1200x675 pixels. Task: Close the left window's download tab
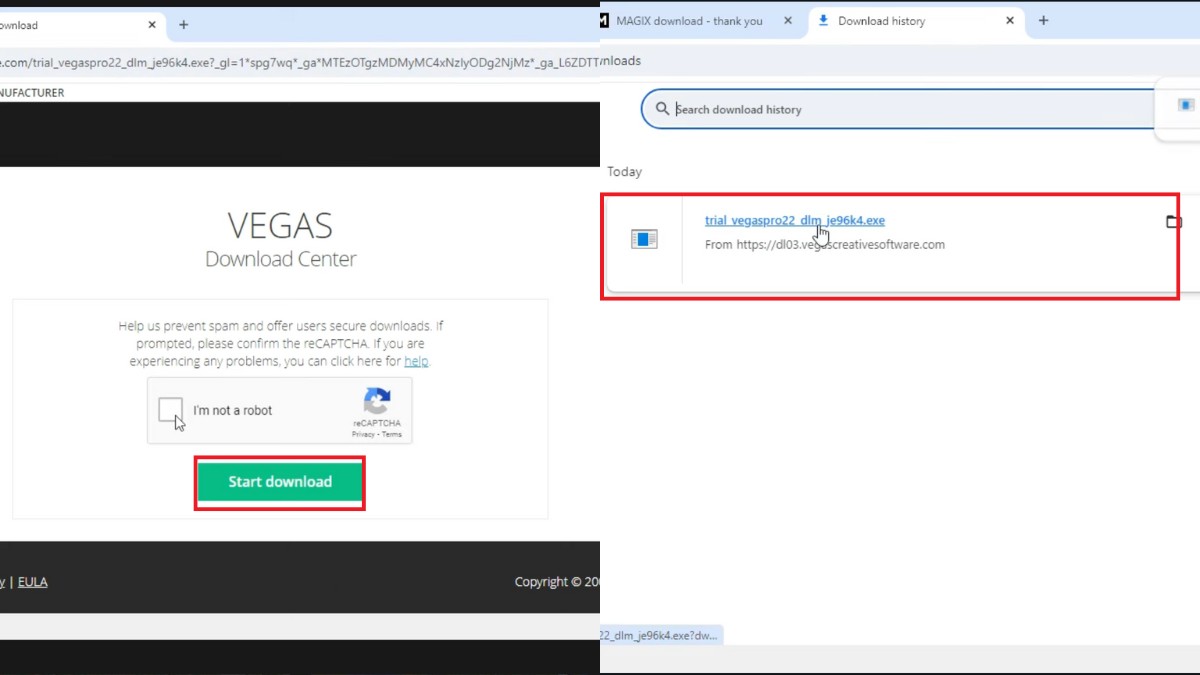(x=152, y=25)
